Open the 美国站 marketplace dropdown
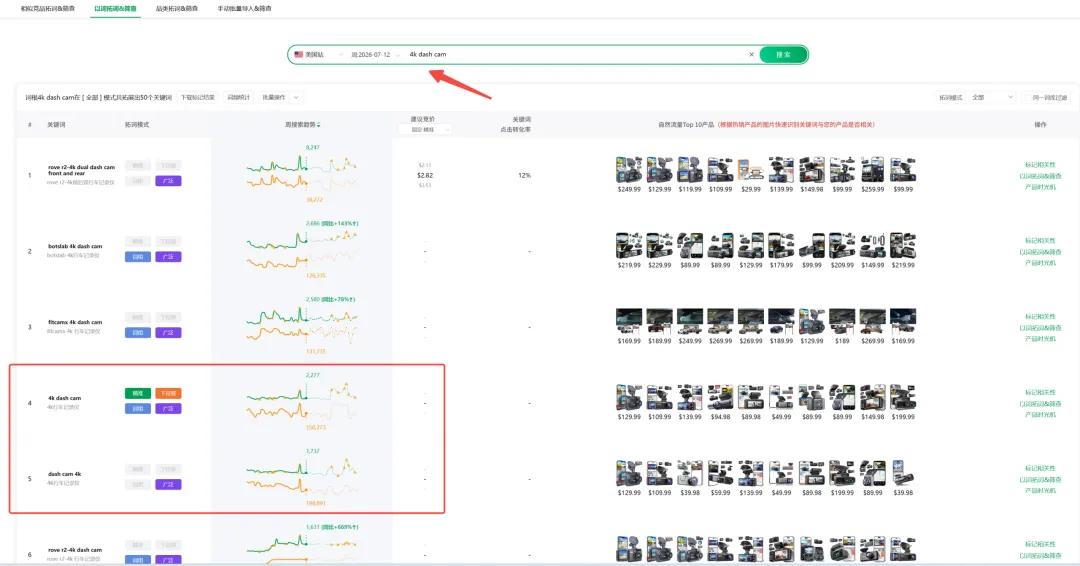 (x=318, y=54)
